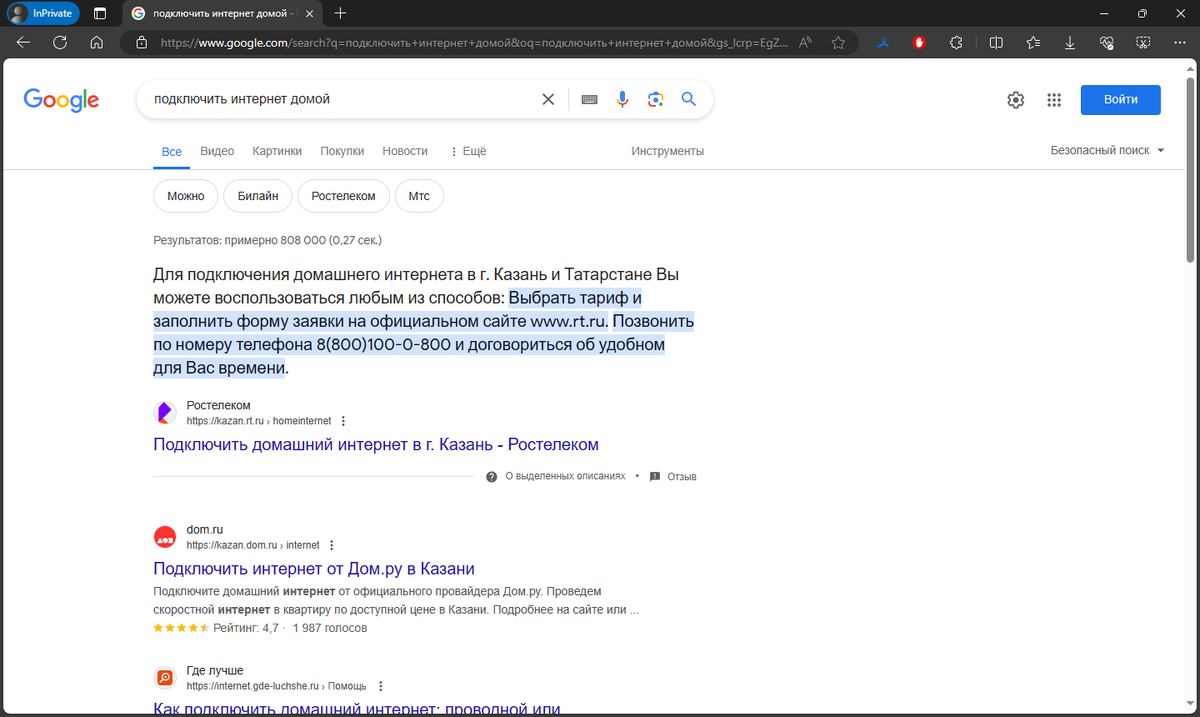Viewport: 1200px width, 717px height.
Task: Clear the search query with X
Action: pyautogui.click(x=548, y=99)
